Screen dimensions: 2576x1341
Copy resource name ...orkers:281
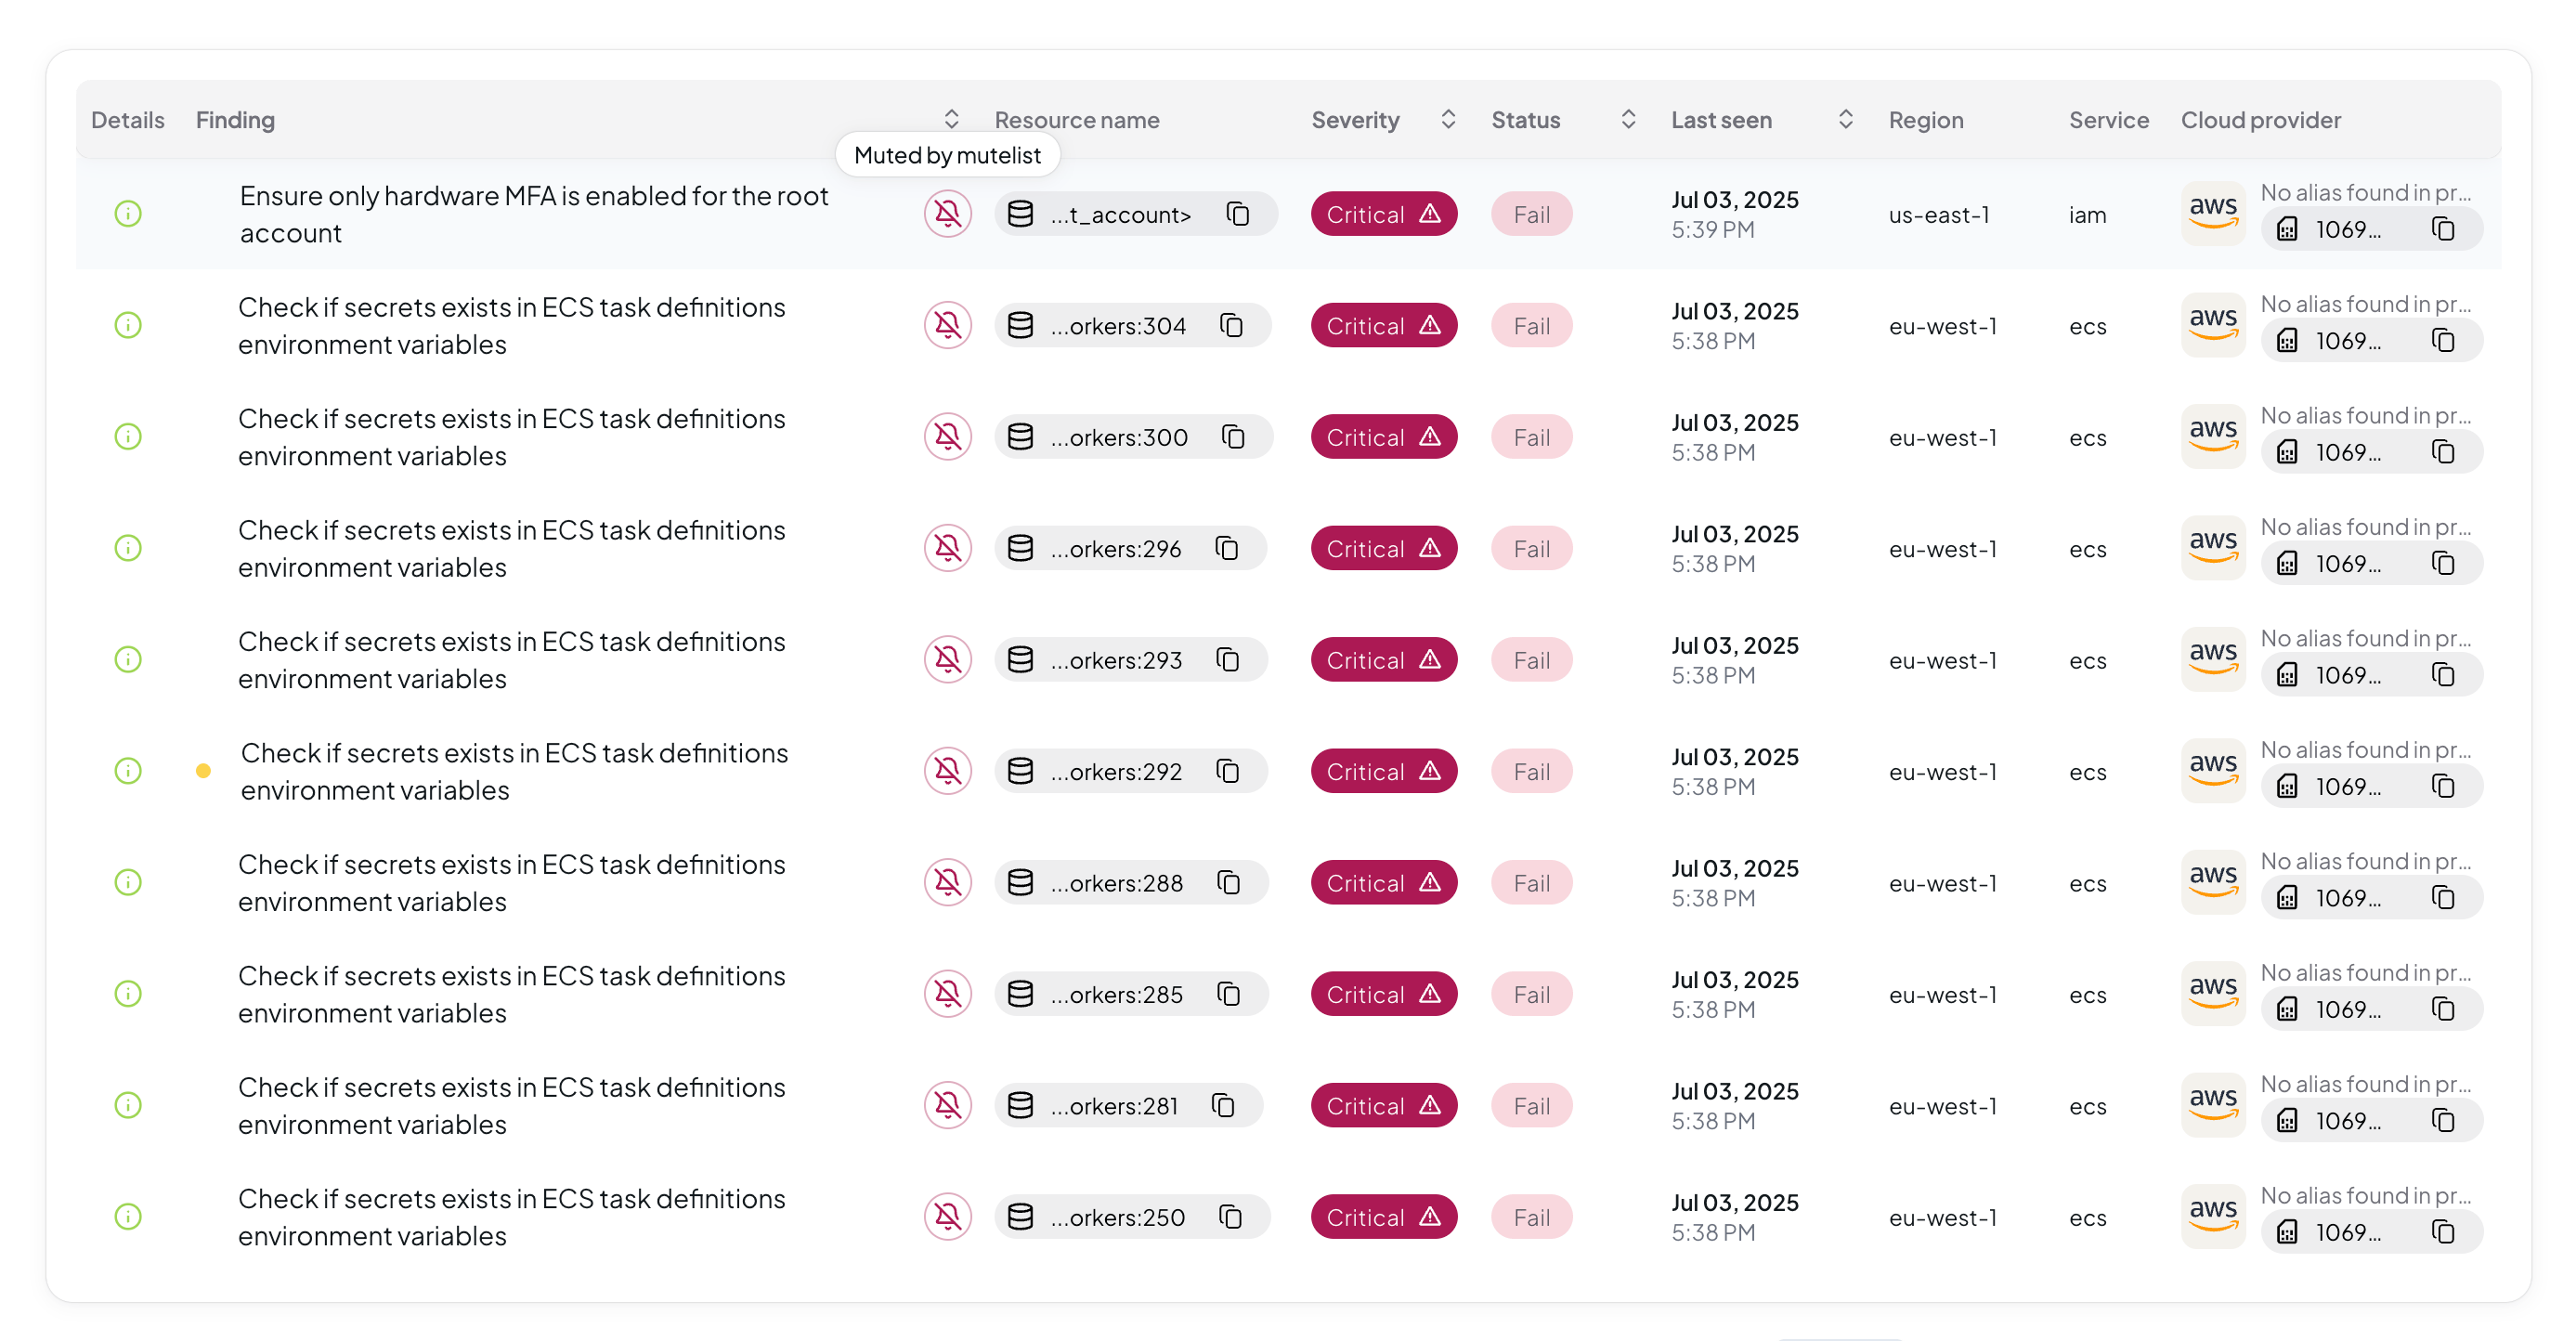[1224, 1105]
